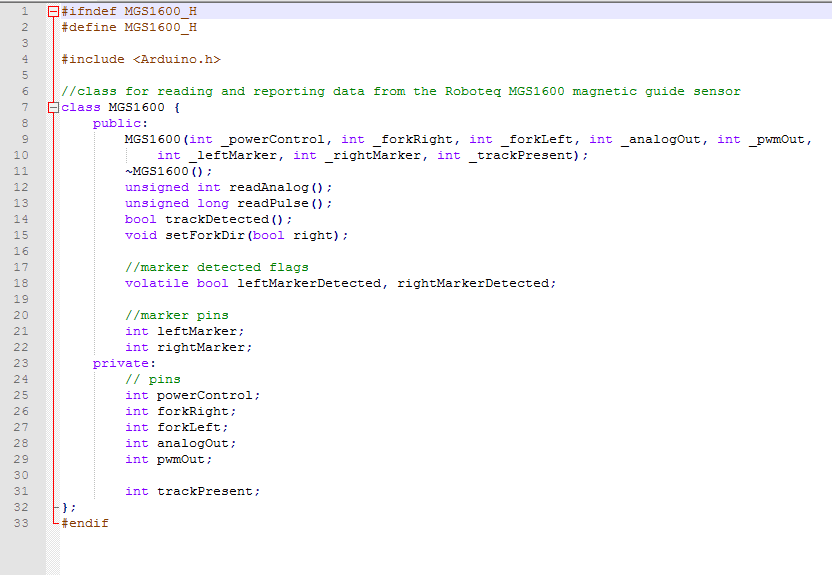Click 'leftMarkerDetected' variable
Image resolution: width=832 pixels, height=575 pixels.
coord(309,283)
